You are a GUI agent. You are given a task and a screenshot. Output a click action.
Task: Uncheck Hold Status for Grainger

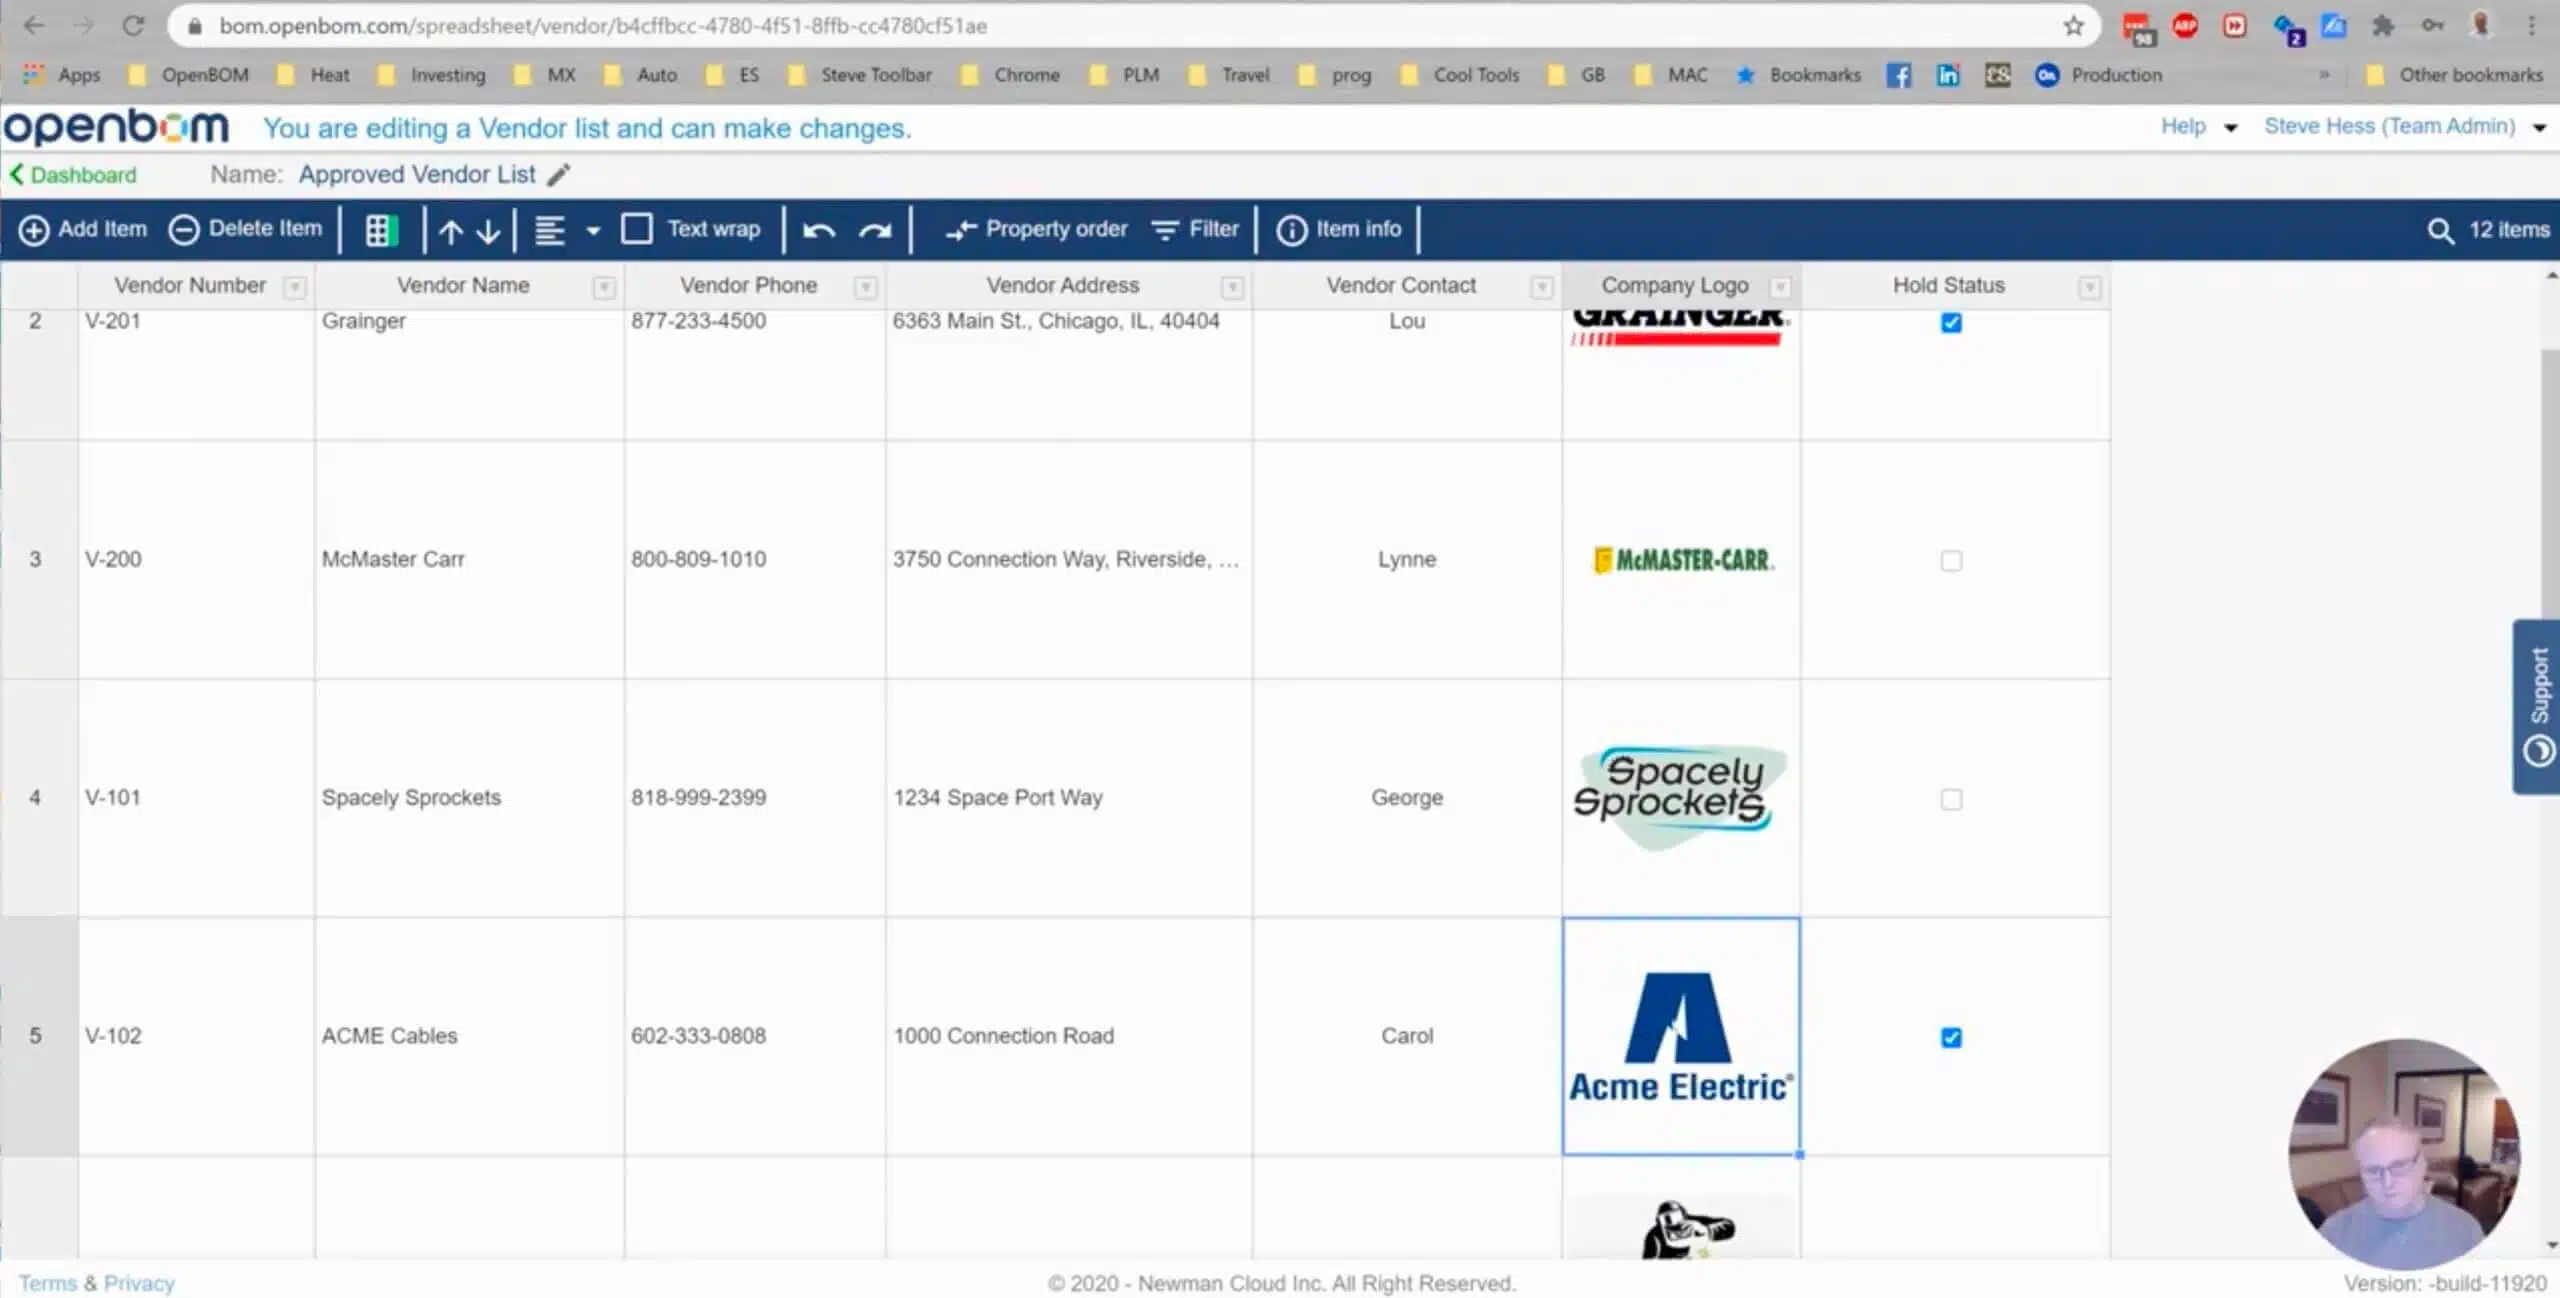(1951, 323)
